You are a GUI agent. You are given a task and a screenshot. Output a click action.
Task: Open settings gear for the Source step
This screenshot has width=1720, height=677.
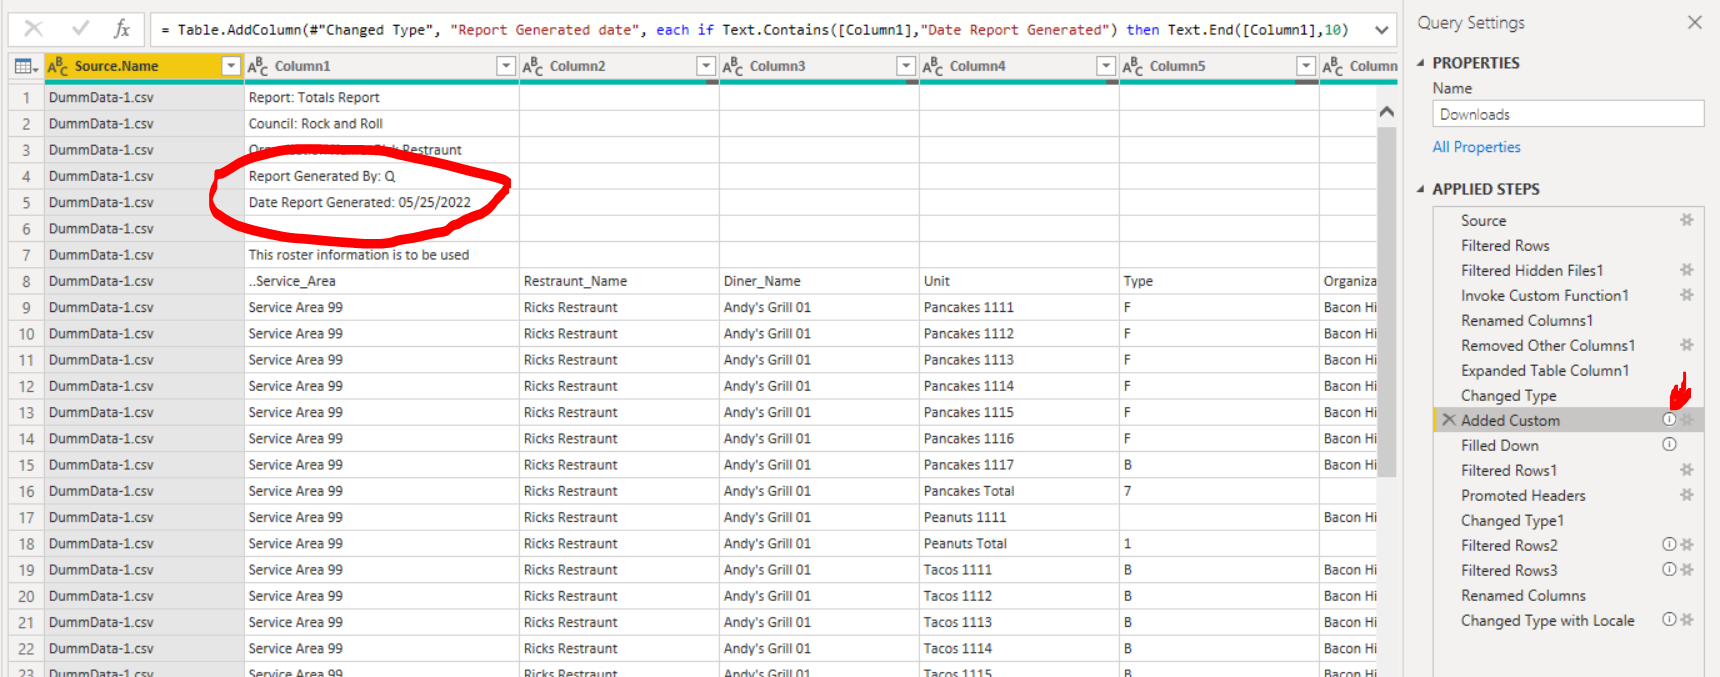point(1687,220)
